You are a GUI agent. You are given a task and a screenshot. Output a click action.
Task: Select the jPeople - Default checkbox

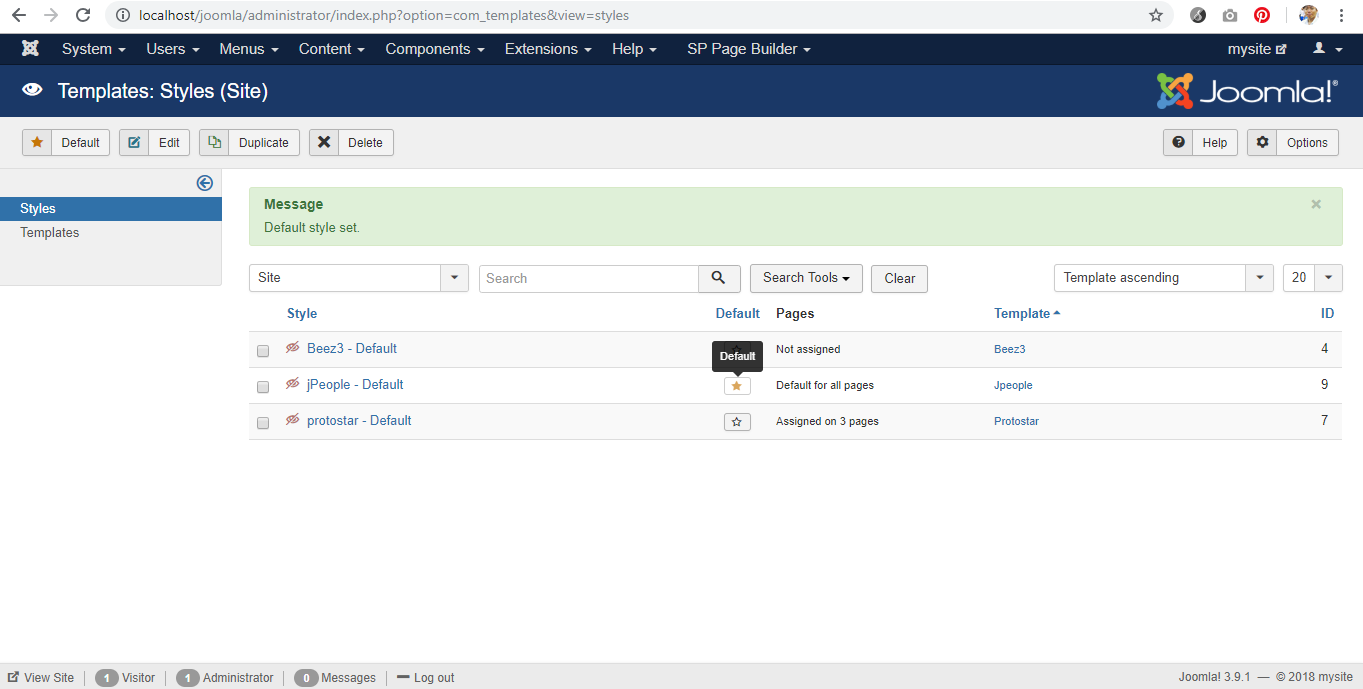[x=263, y=387]
